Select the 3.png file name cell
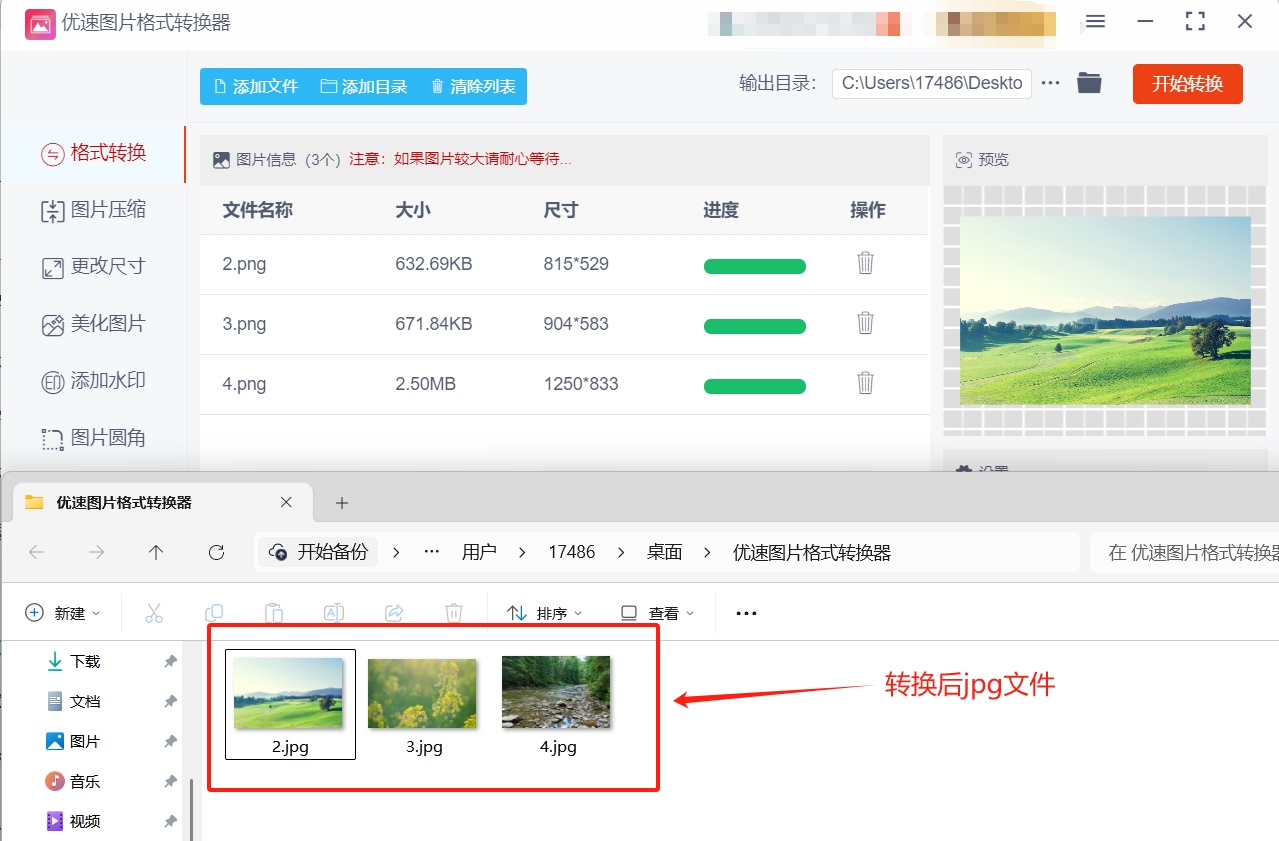The height and width of the screenshot is (841, 1279). point(244,324)
